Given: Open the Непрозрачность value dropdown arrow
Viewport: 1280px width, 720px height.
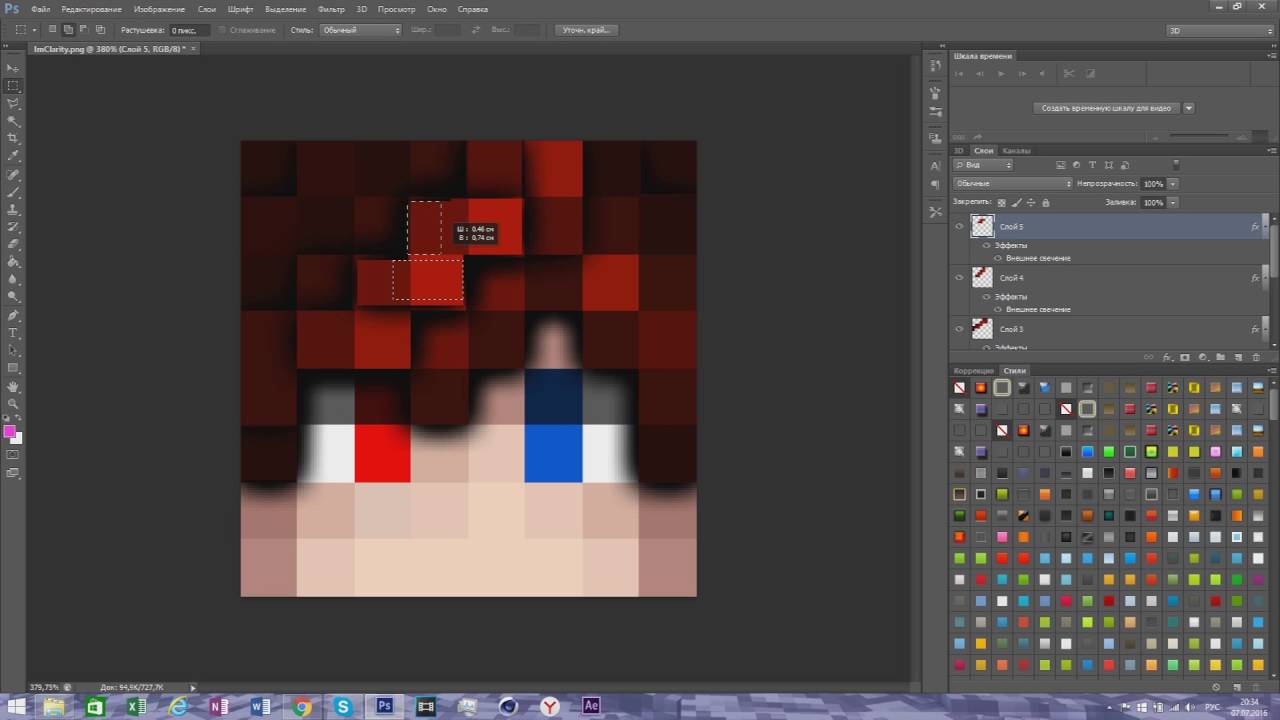Looking at the screenshot, I should (x=1173, y=184).
